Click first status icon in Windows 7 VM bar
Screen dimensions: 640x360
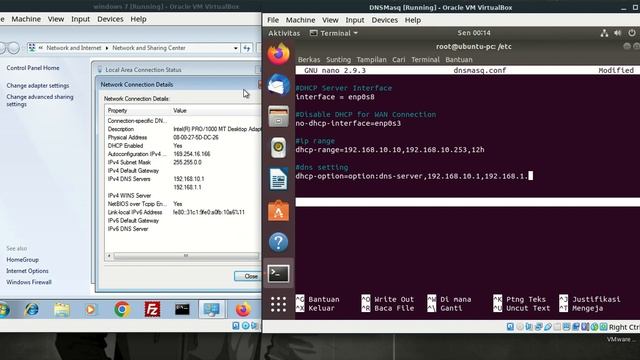click(236, 325)
